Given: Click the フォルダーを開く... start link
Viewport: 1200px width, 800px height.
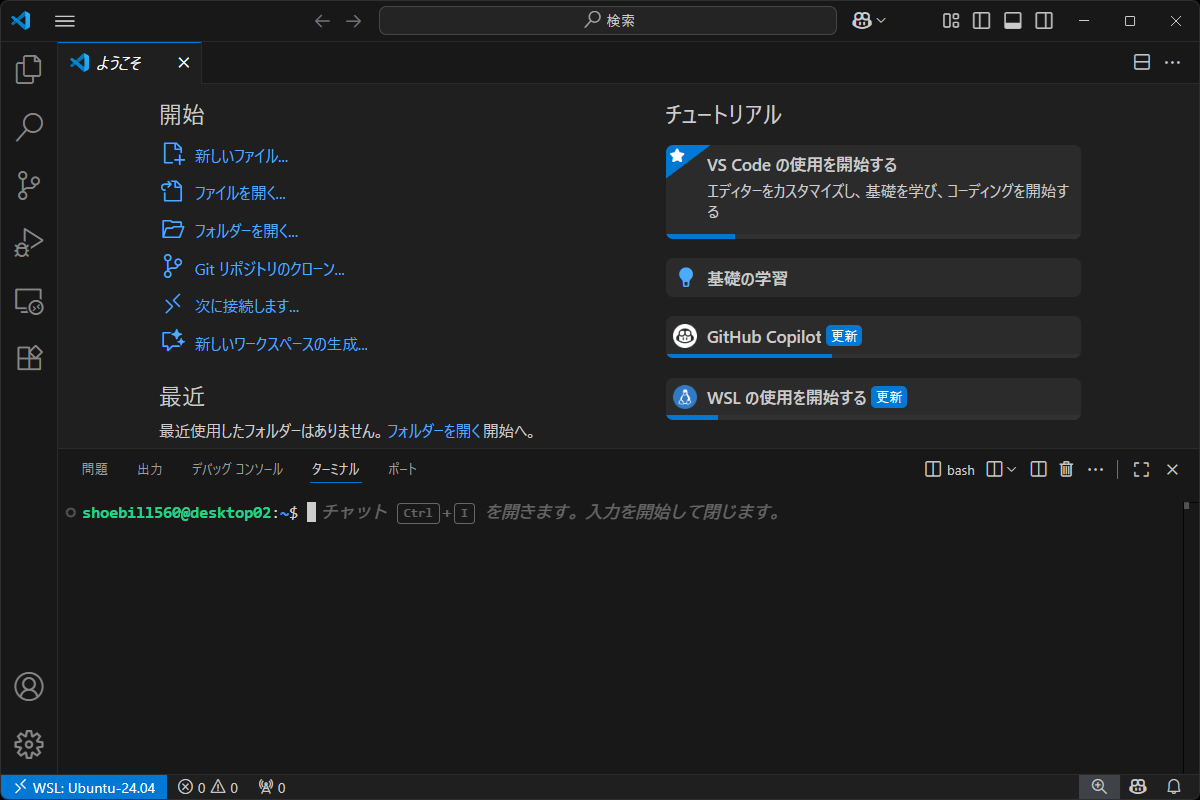Looking at the screenshot, I should [x=246, y=231].
